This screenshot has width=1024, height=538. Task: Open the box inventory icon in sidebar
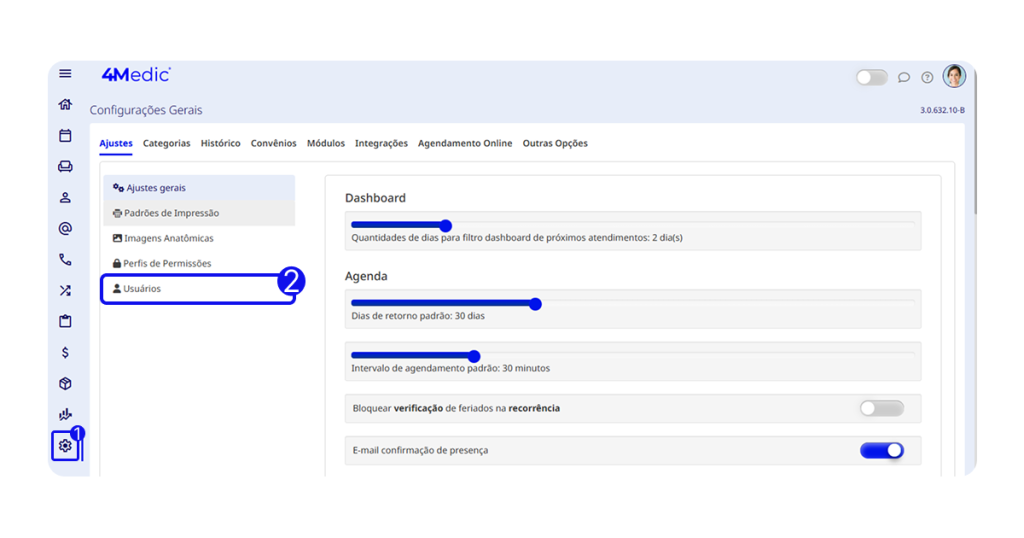coord(65,384)
